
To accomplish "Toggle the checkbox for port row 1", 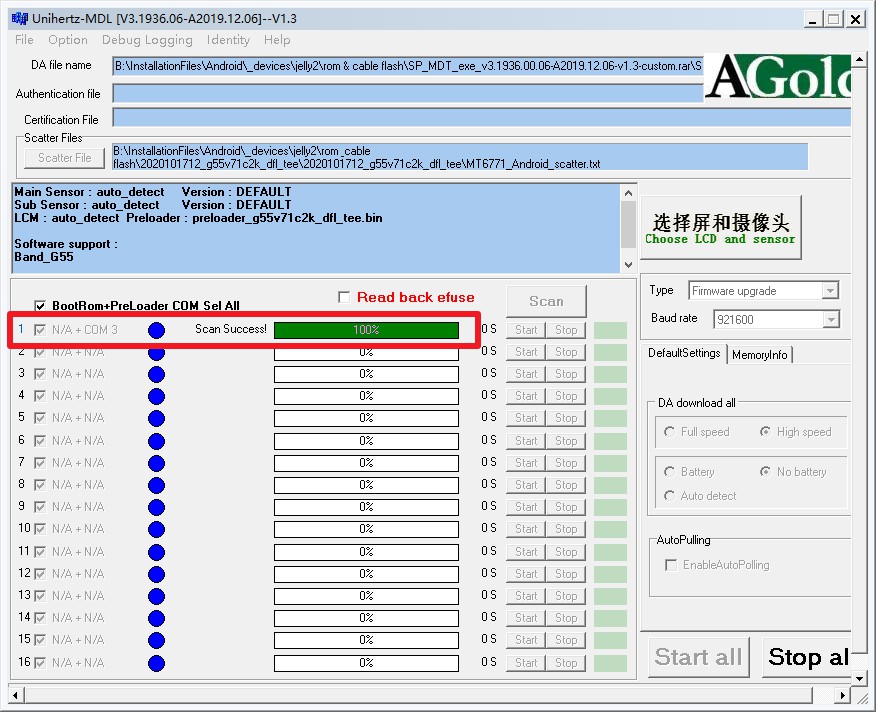I will tap(40, 330).
